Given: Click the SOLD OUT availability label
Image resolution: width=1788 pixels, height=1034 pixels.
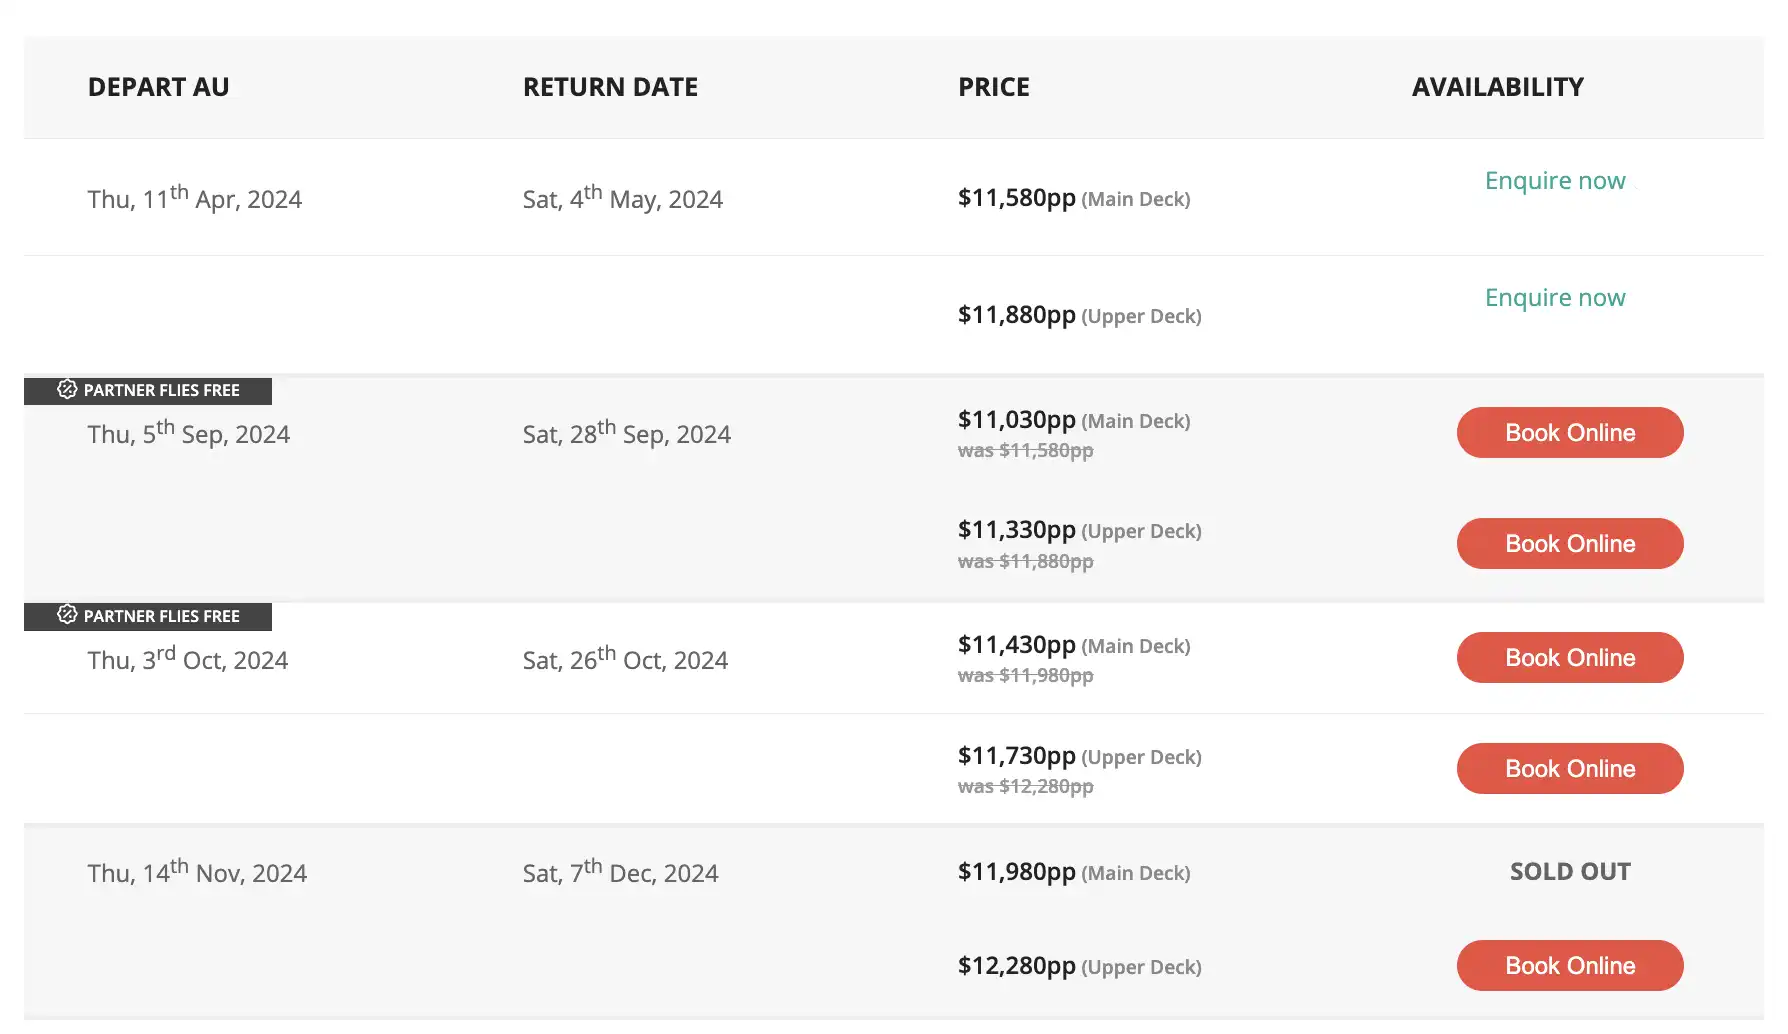Looking at the screenshot, I should [1570, 872].
